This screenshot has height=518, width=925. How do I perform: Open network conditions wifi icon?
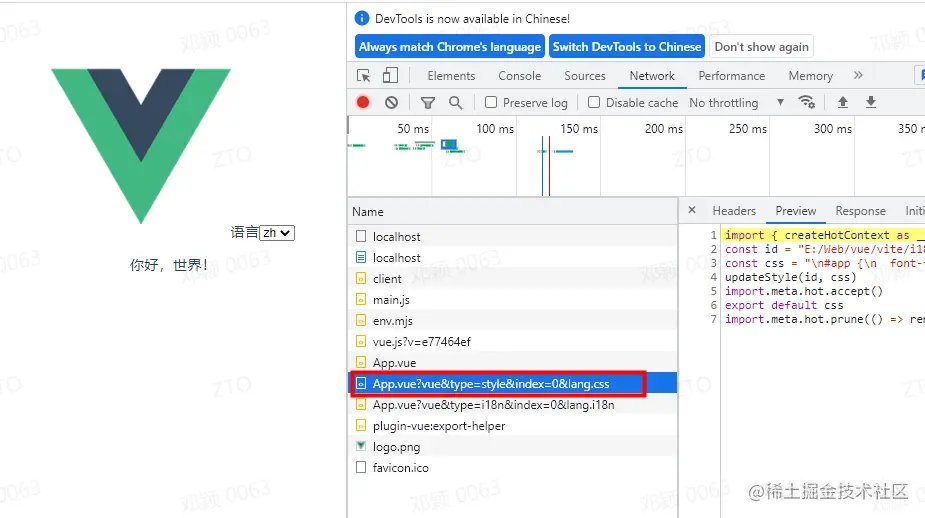click(806, 102)
